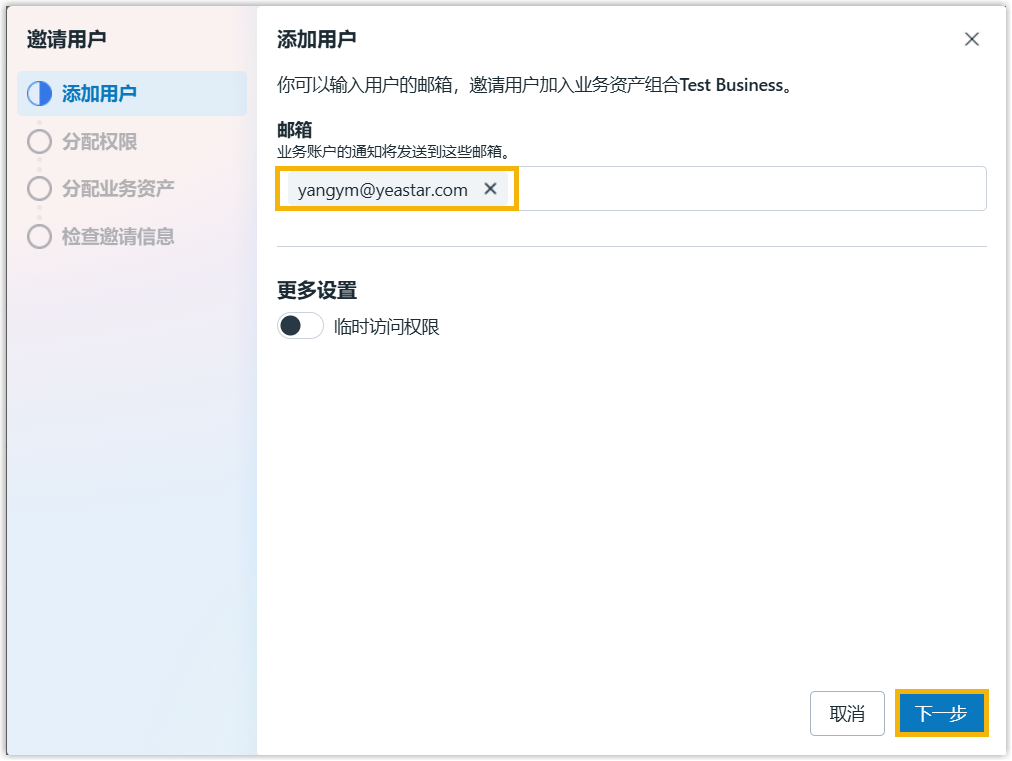Click the 添加用户 heading in the main panel
The image size is (1012, 761).
coord(317,40)
